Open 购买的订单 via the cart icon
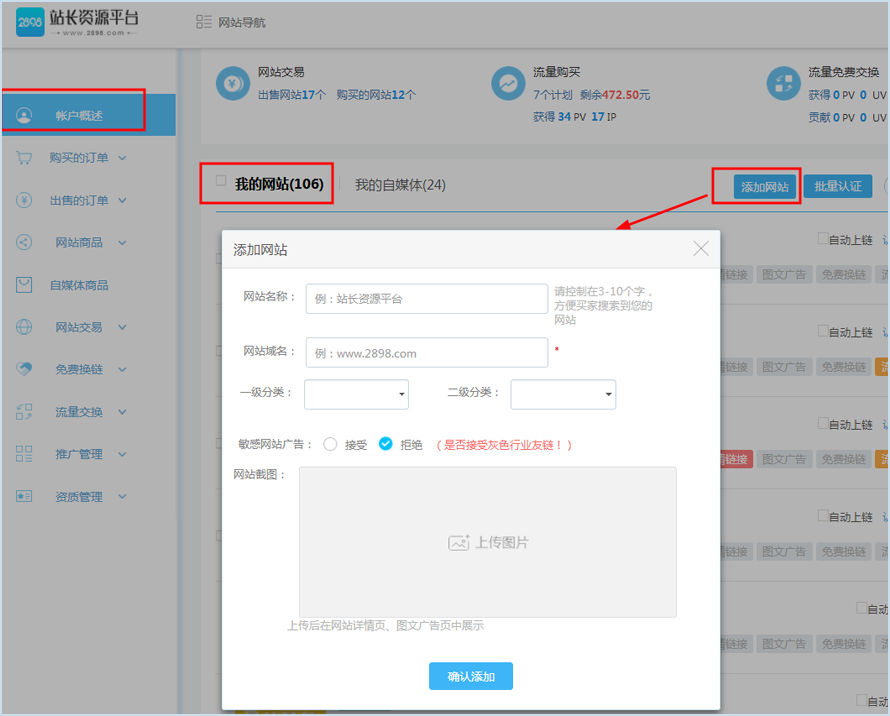This screenshot has height=716, width=890. [23, 157]
